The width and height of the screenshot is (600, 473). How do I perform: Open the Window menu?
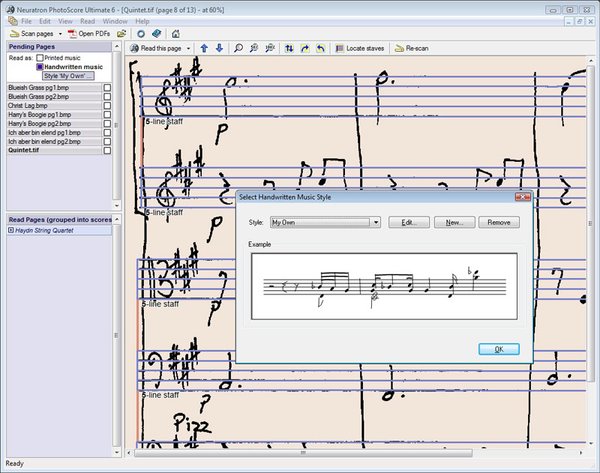click(x=115, y=21)
